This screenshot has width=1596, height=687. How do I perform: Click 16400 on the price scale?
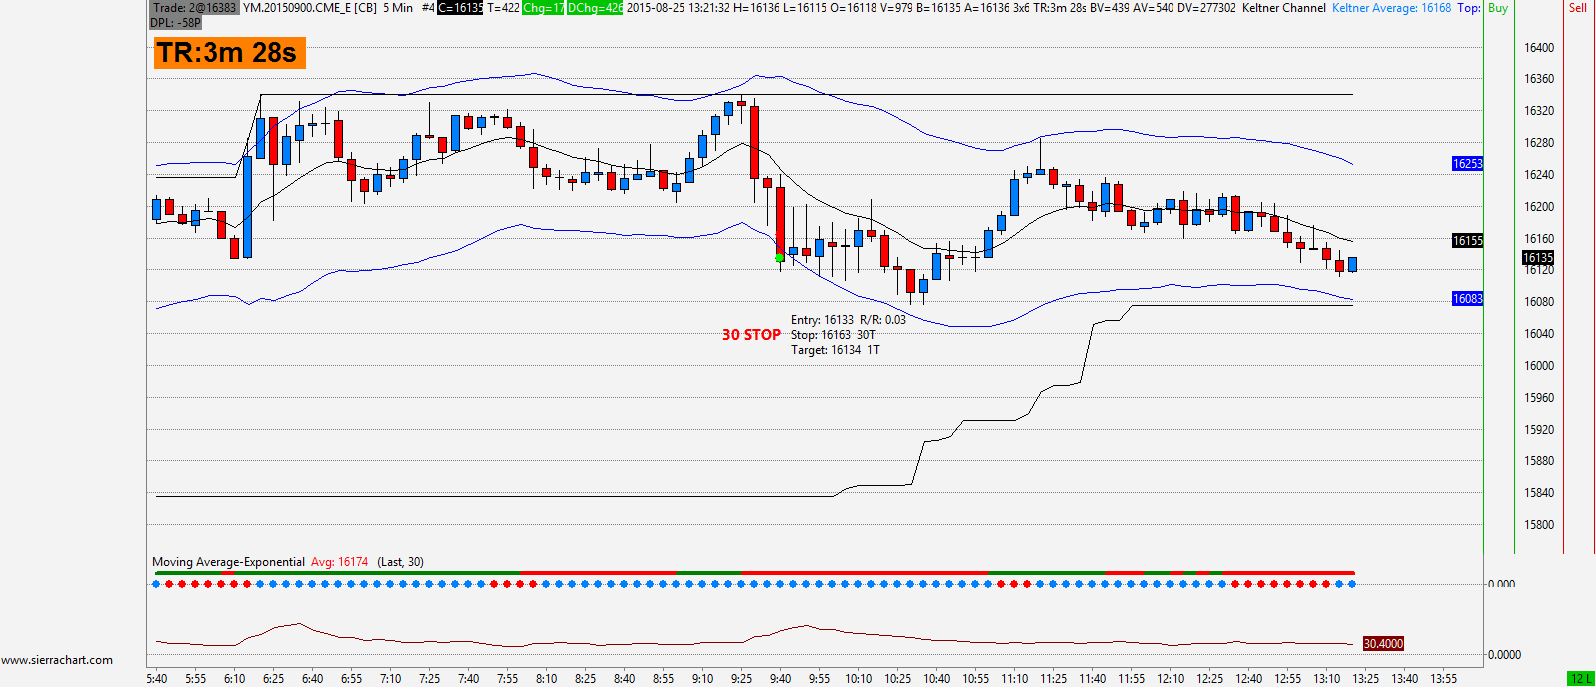point(1539,48)
